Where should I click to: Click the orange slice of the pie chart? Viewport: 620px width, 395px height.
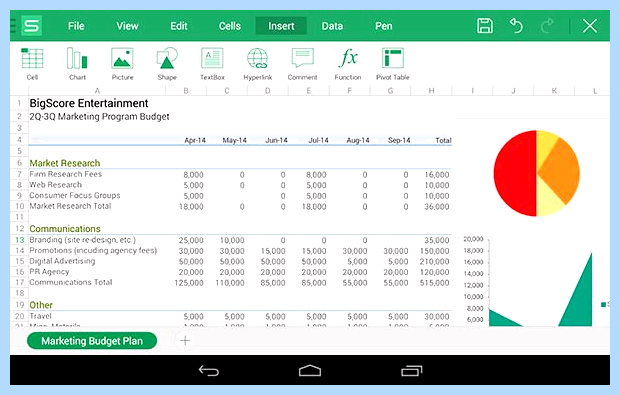[x=561, y=171]
